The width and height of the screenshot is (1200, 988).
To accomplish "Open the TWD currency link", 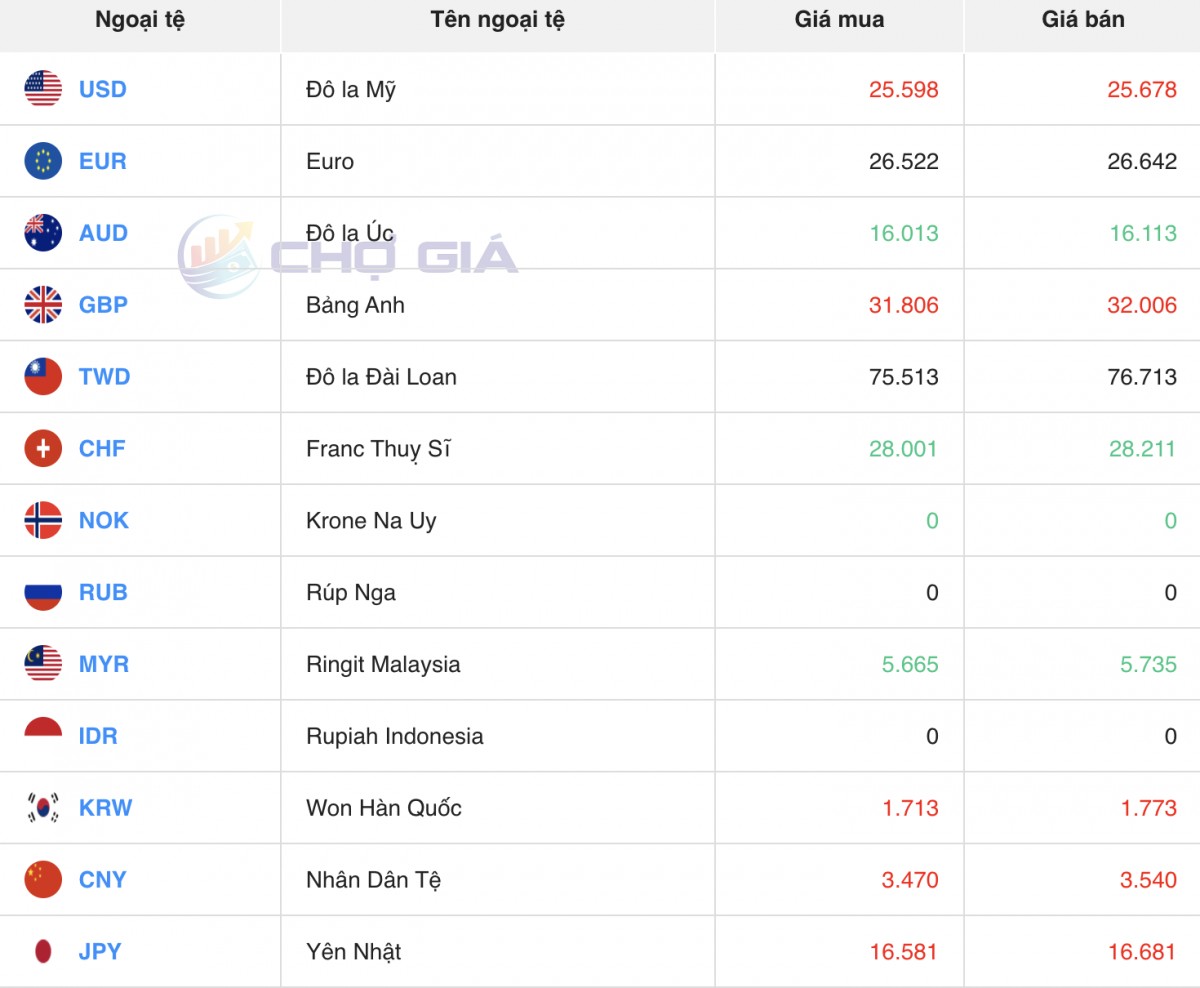I will (x=104, y=377).
